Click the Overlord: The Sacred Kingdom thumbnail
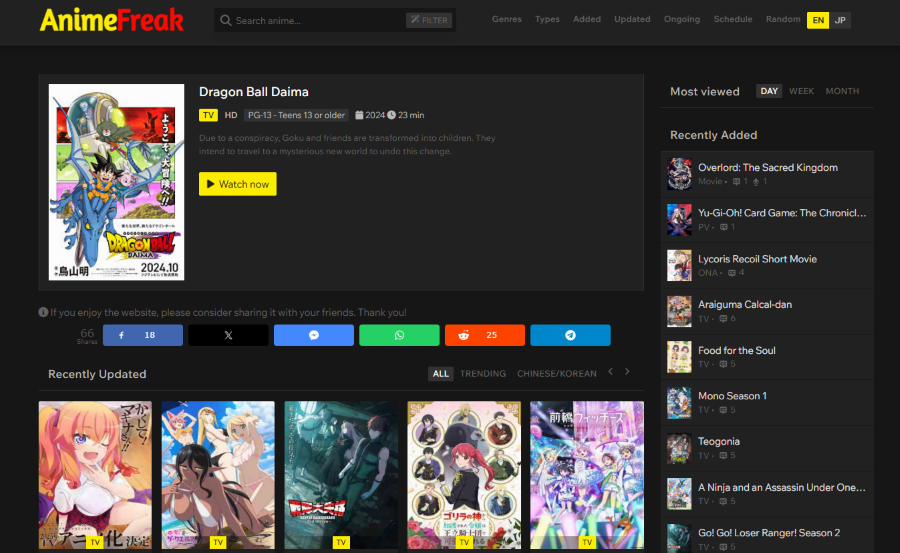The image size is (900, 553). click(x=679, y=174)
